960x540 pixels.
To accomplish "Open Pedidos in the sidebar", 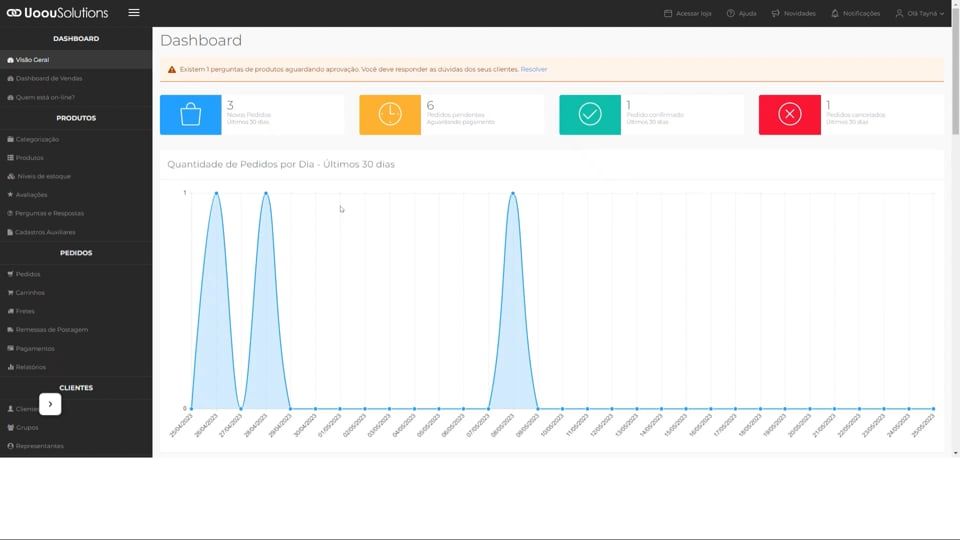I will click(x=28, y=274).
